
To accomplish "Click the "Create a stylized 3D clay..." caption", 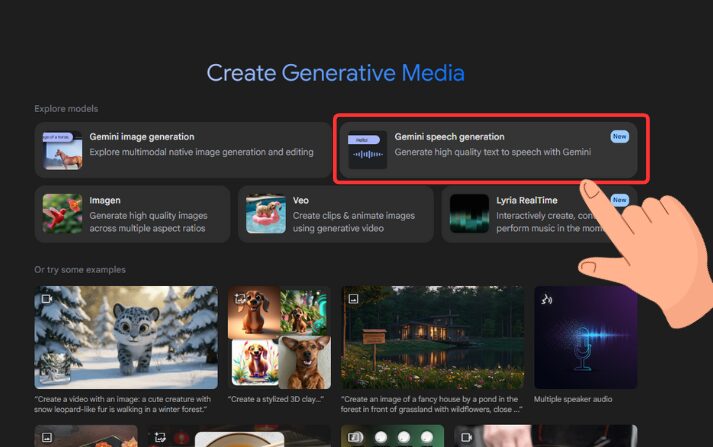I will 276,399.
